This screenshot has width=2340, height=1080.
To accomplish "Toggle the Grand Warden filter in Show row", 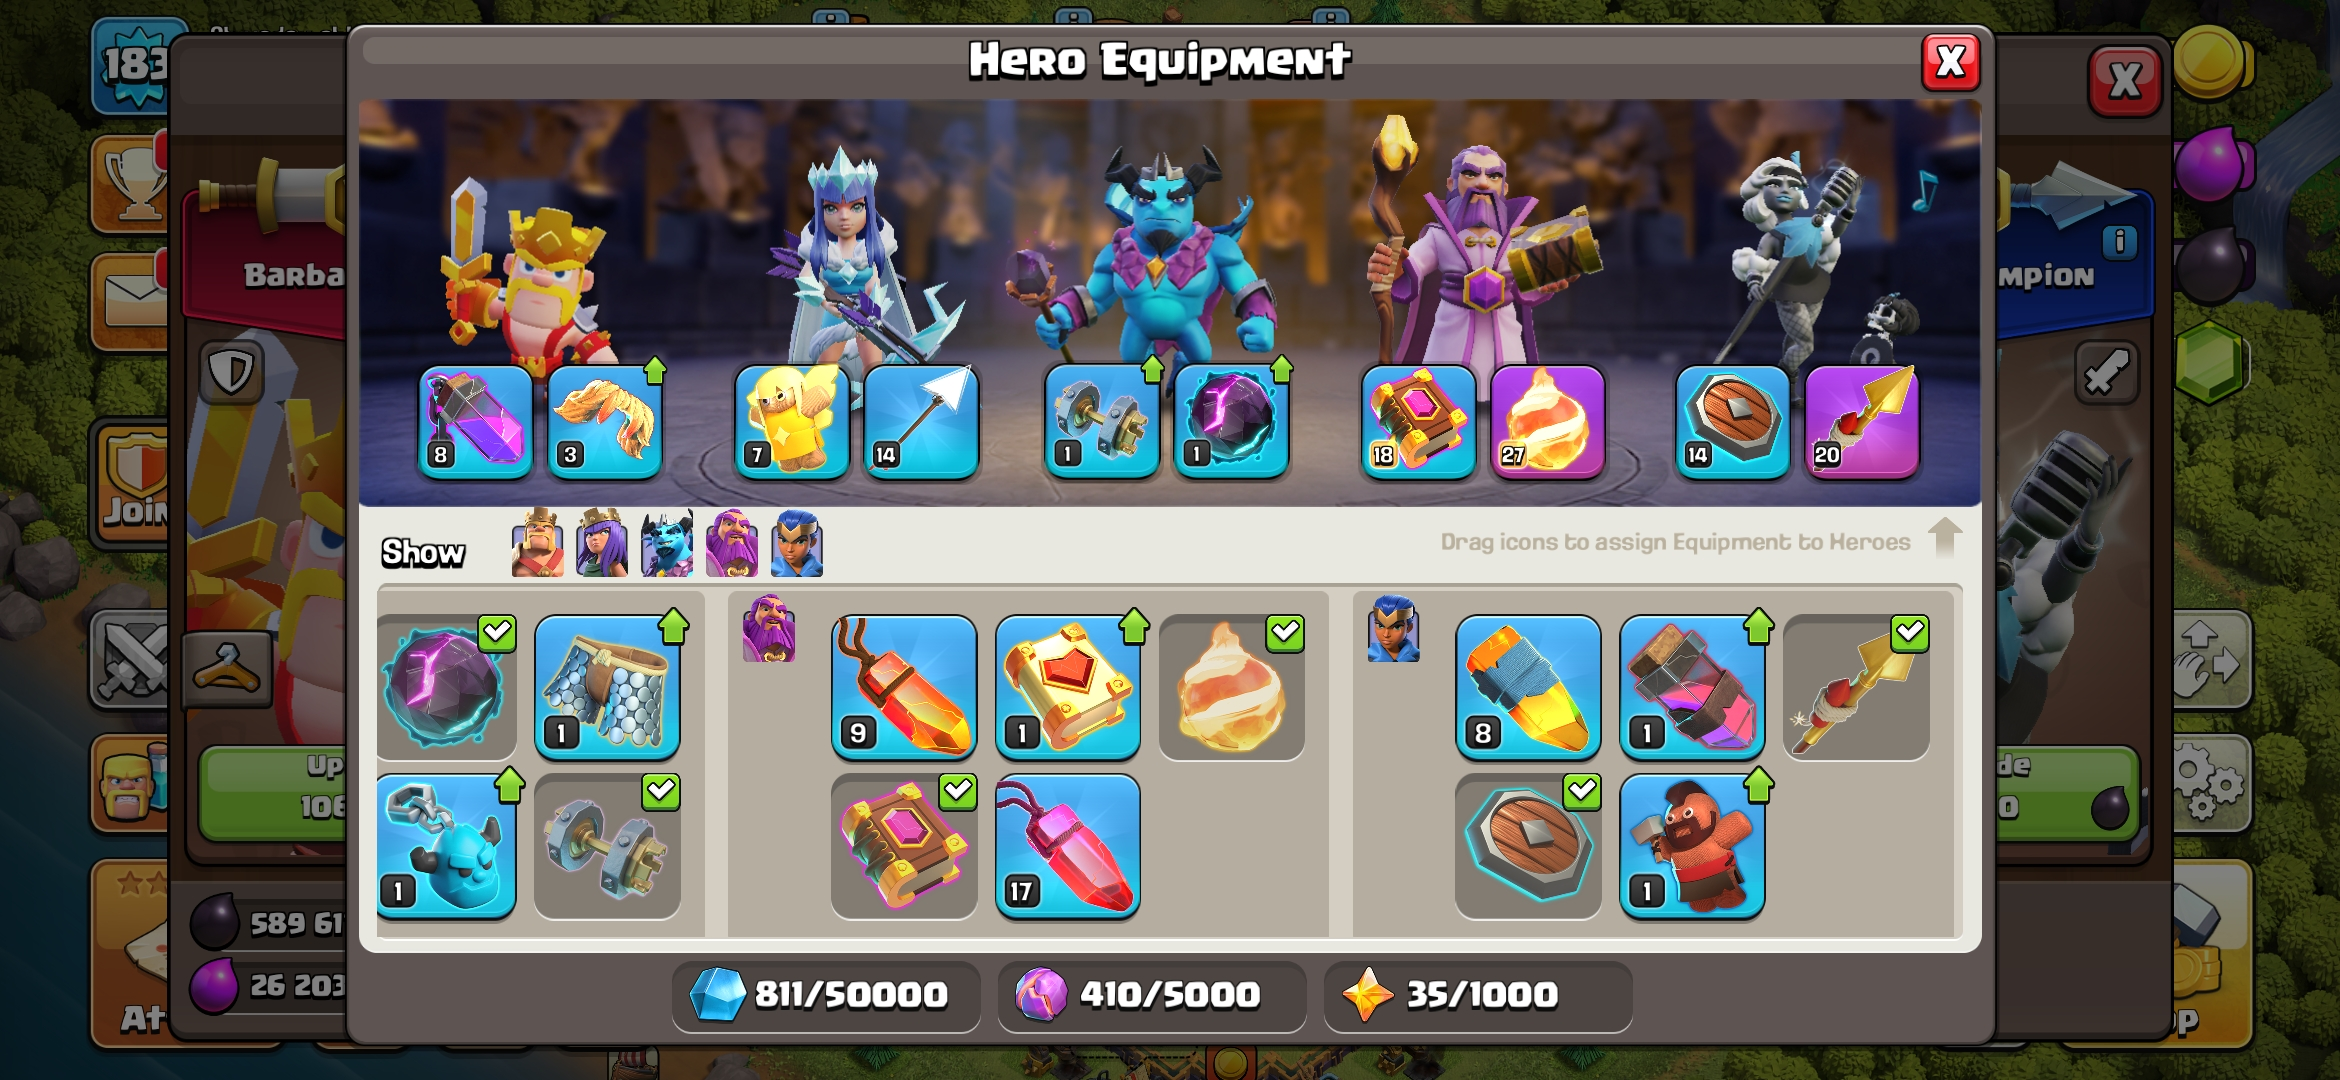I will click(x=732, y=544).
